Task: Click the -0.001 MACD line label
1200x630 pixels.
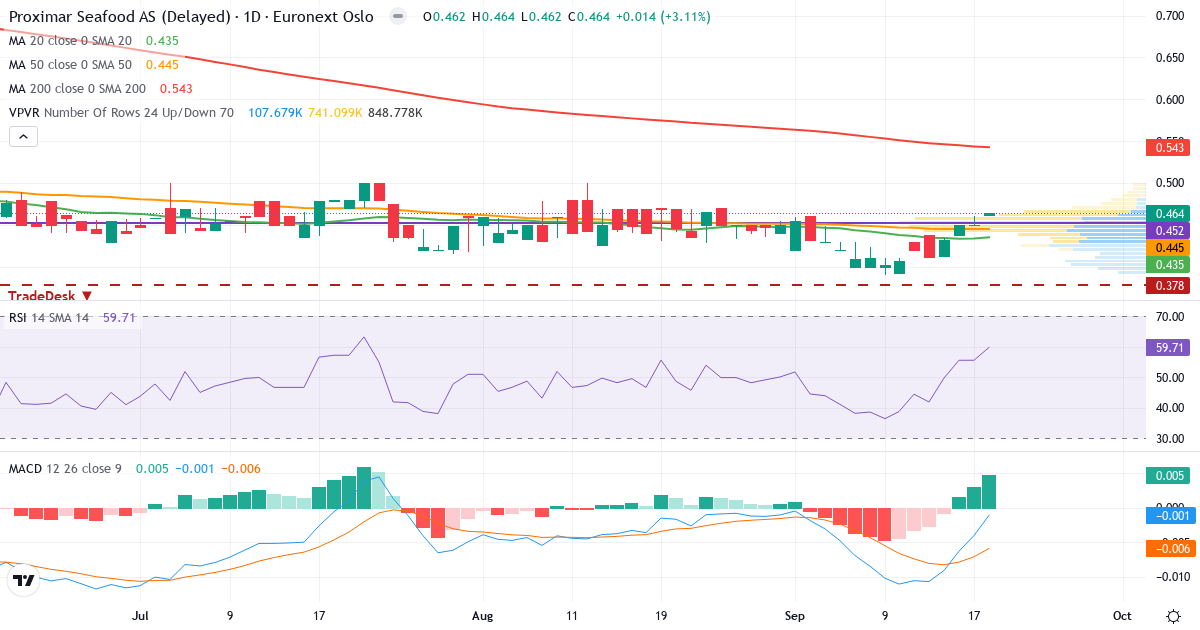Action: 1169,516
